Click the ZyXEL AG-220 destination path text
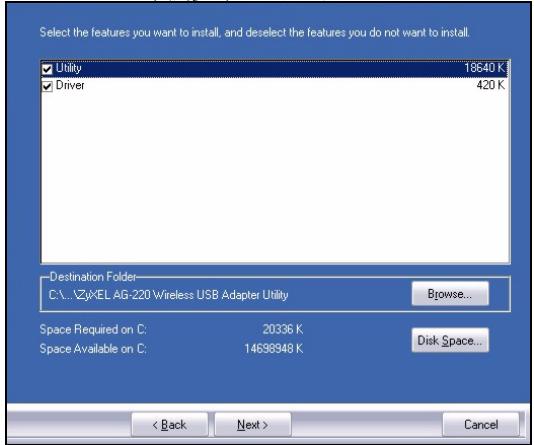The image size is (534, 445). click(169, 295)
